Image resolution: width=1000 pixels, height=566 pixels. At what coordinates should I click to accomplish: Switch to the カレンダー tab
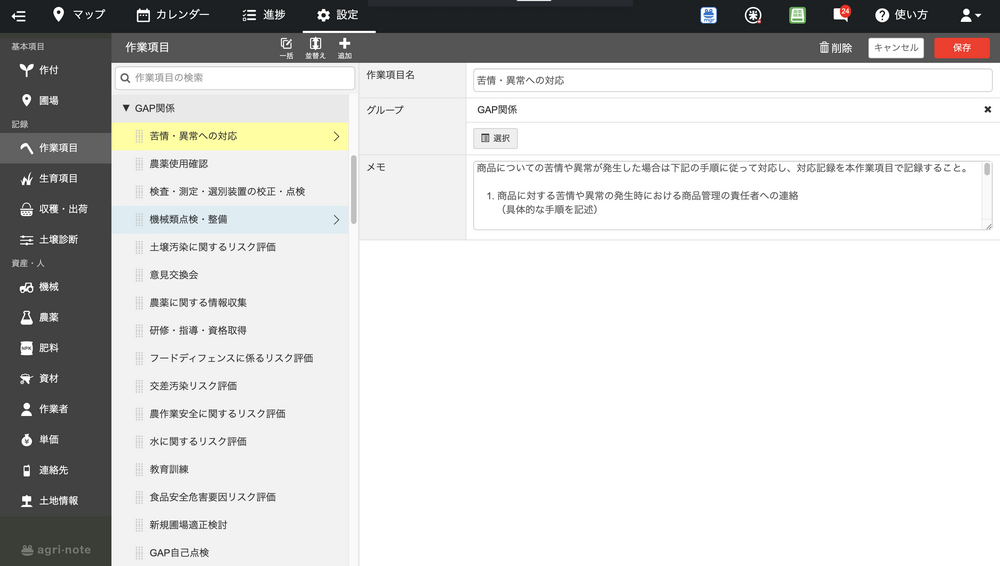[173, 15]
